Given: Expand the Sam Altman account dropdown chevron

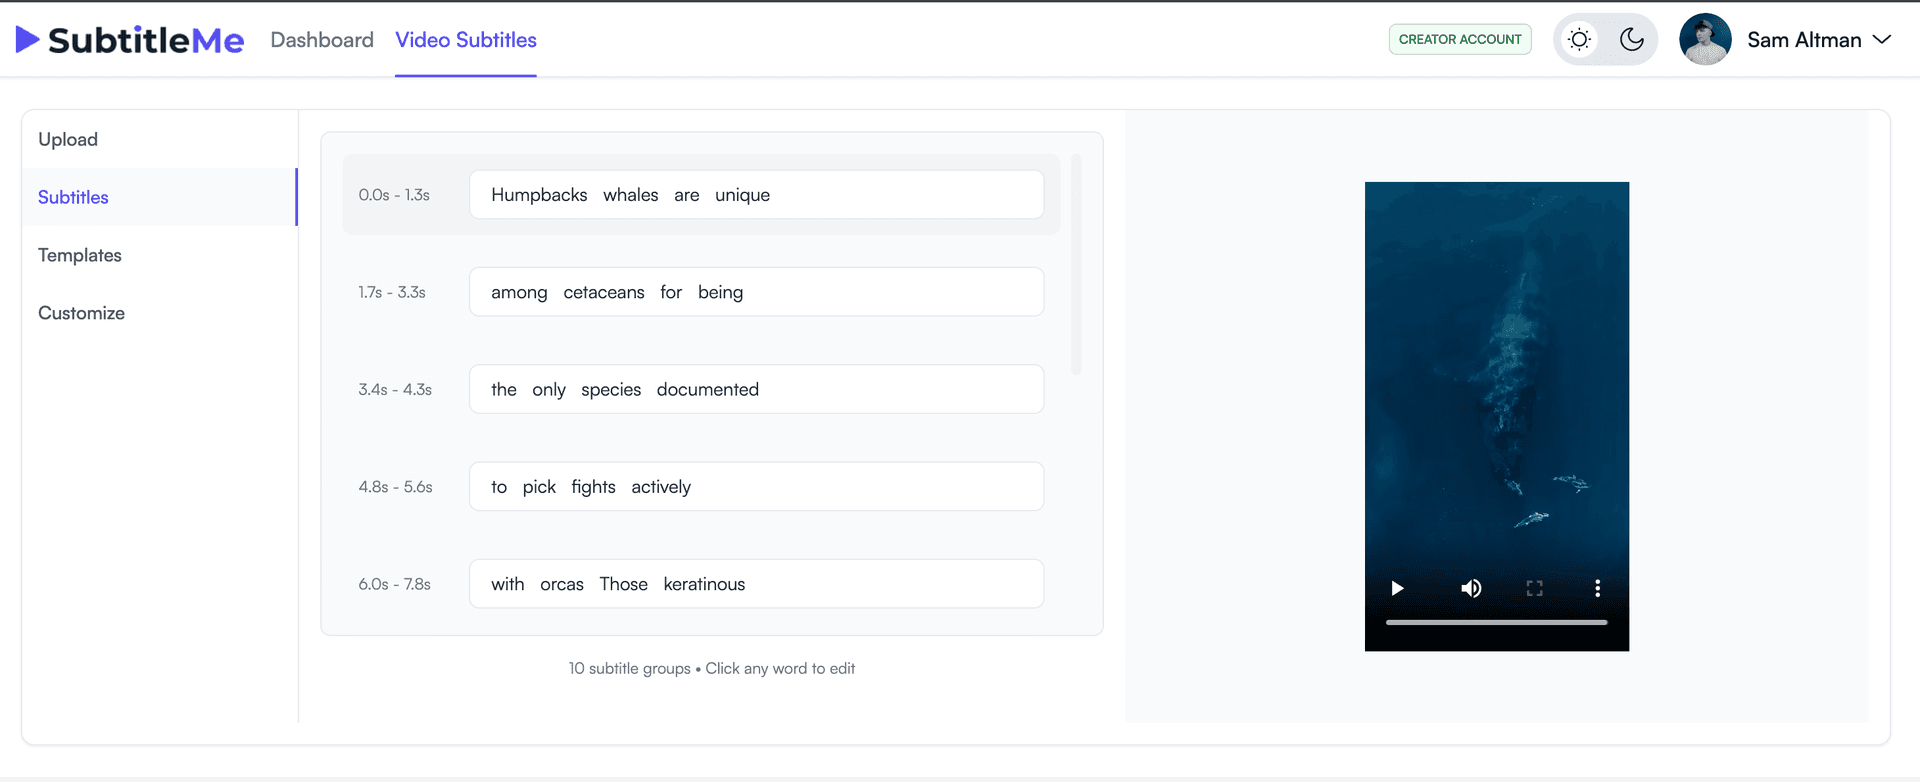Looking at the screenshot, I should (x=1882, y=40).
